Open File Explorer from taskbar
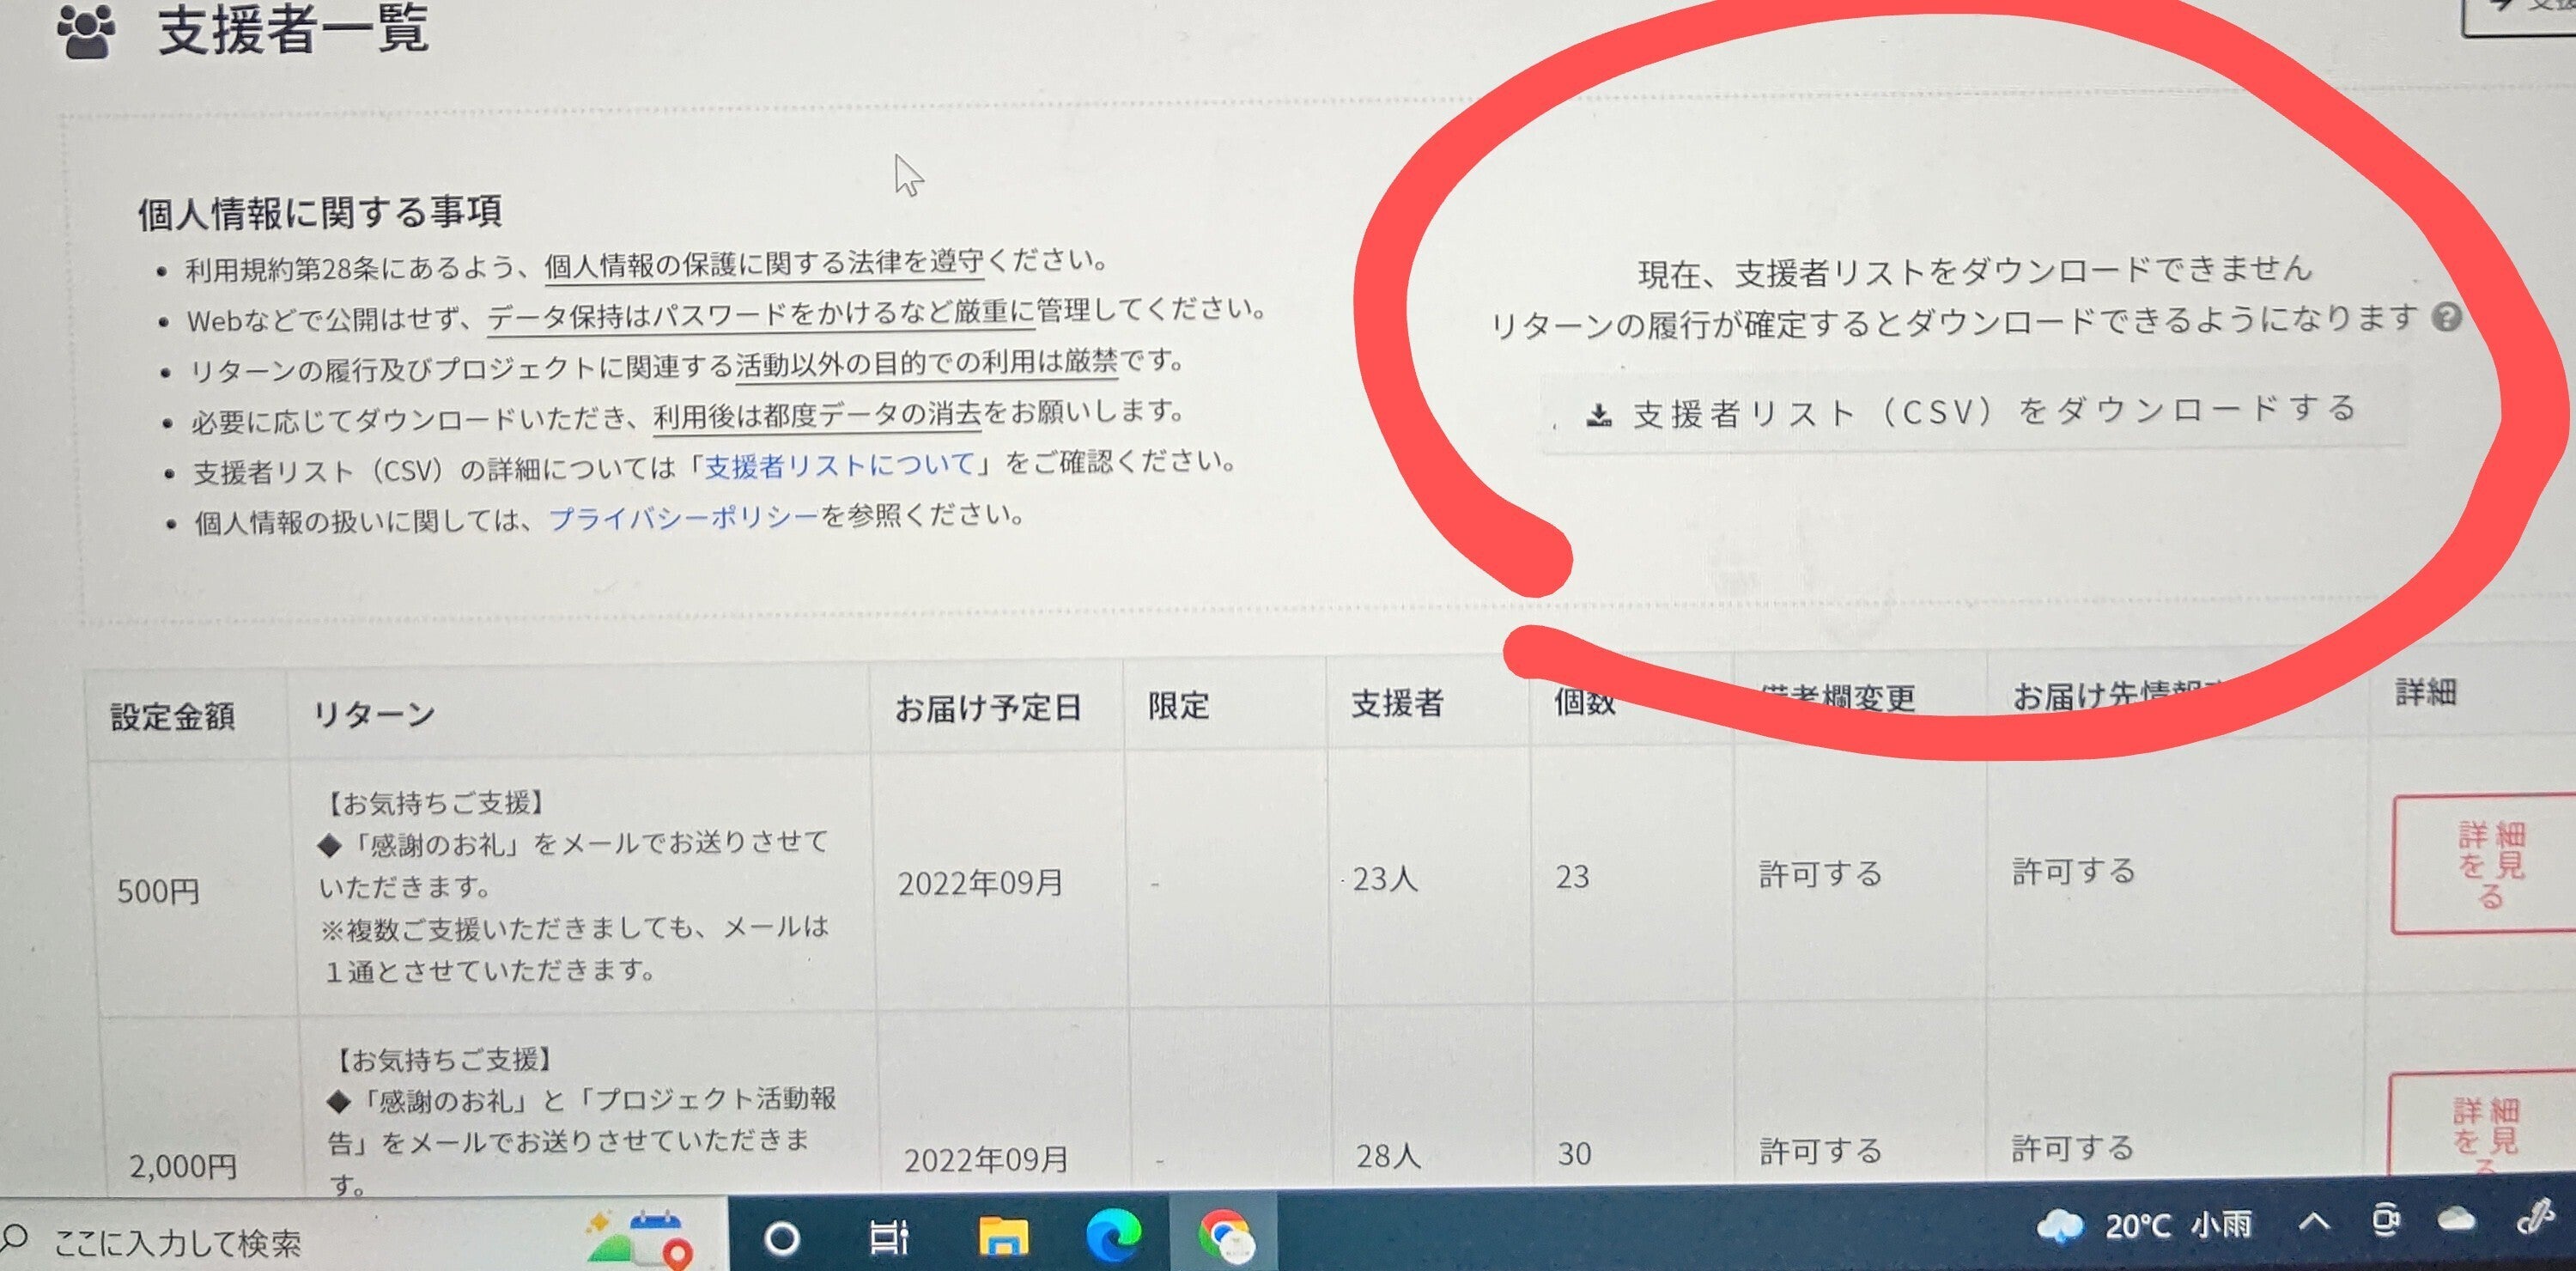This screenshot has width=2576, height=1271. click(1003, 1237)
